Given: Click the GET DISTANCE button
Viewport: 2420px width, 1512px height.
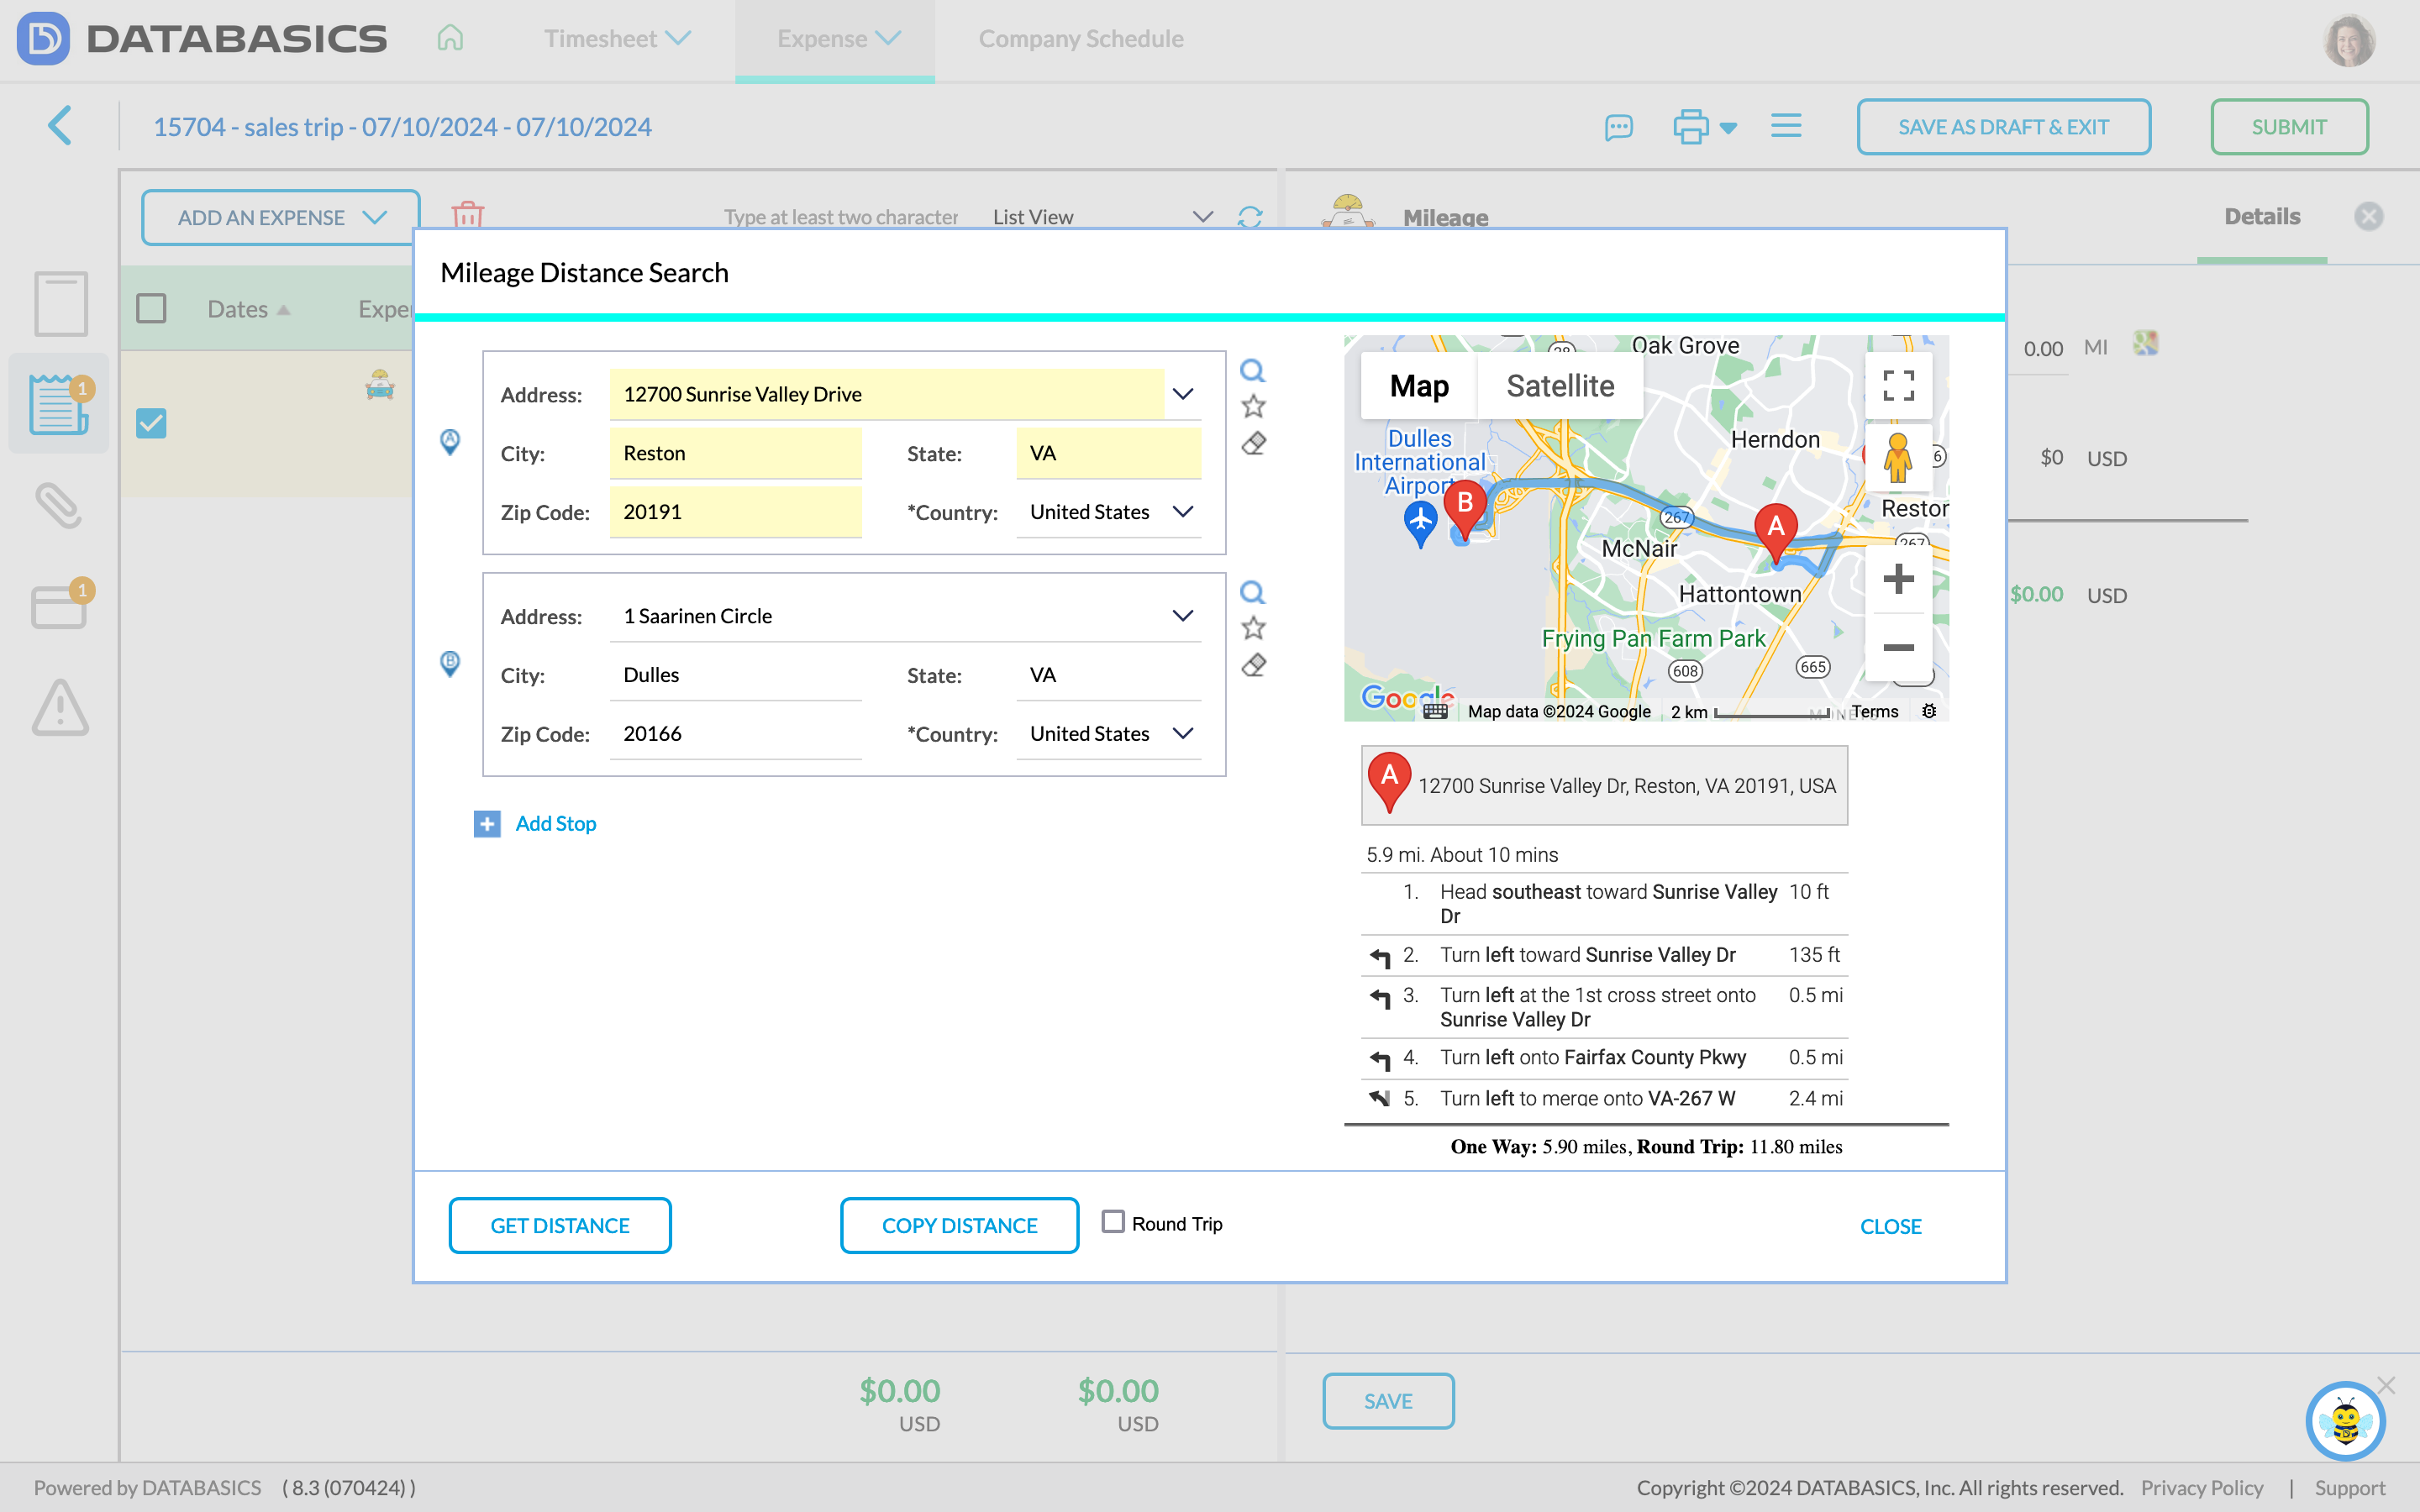Looking at the screenshot, I should 560,1225.
